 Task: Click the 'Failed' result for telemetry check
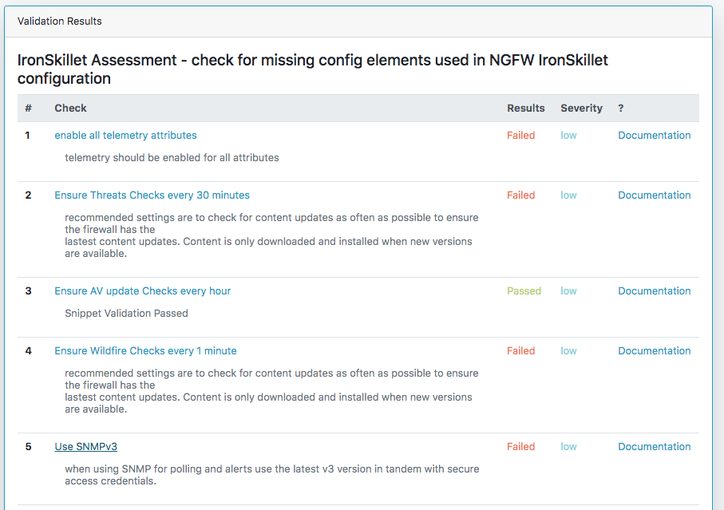520,135
